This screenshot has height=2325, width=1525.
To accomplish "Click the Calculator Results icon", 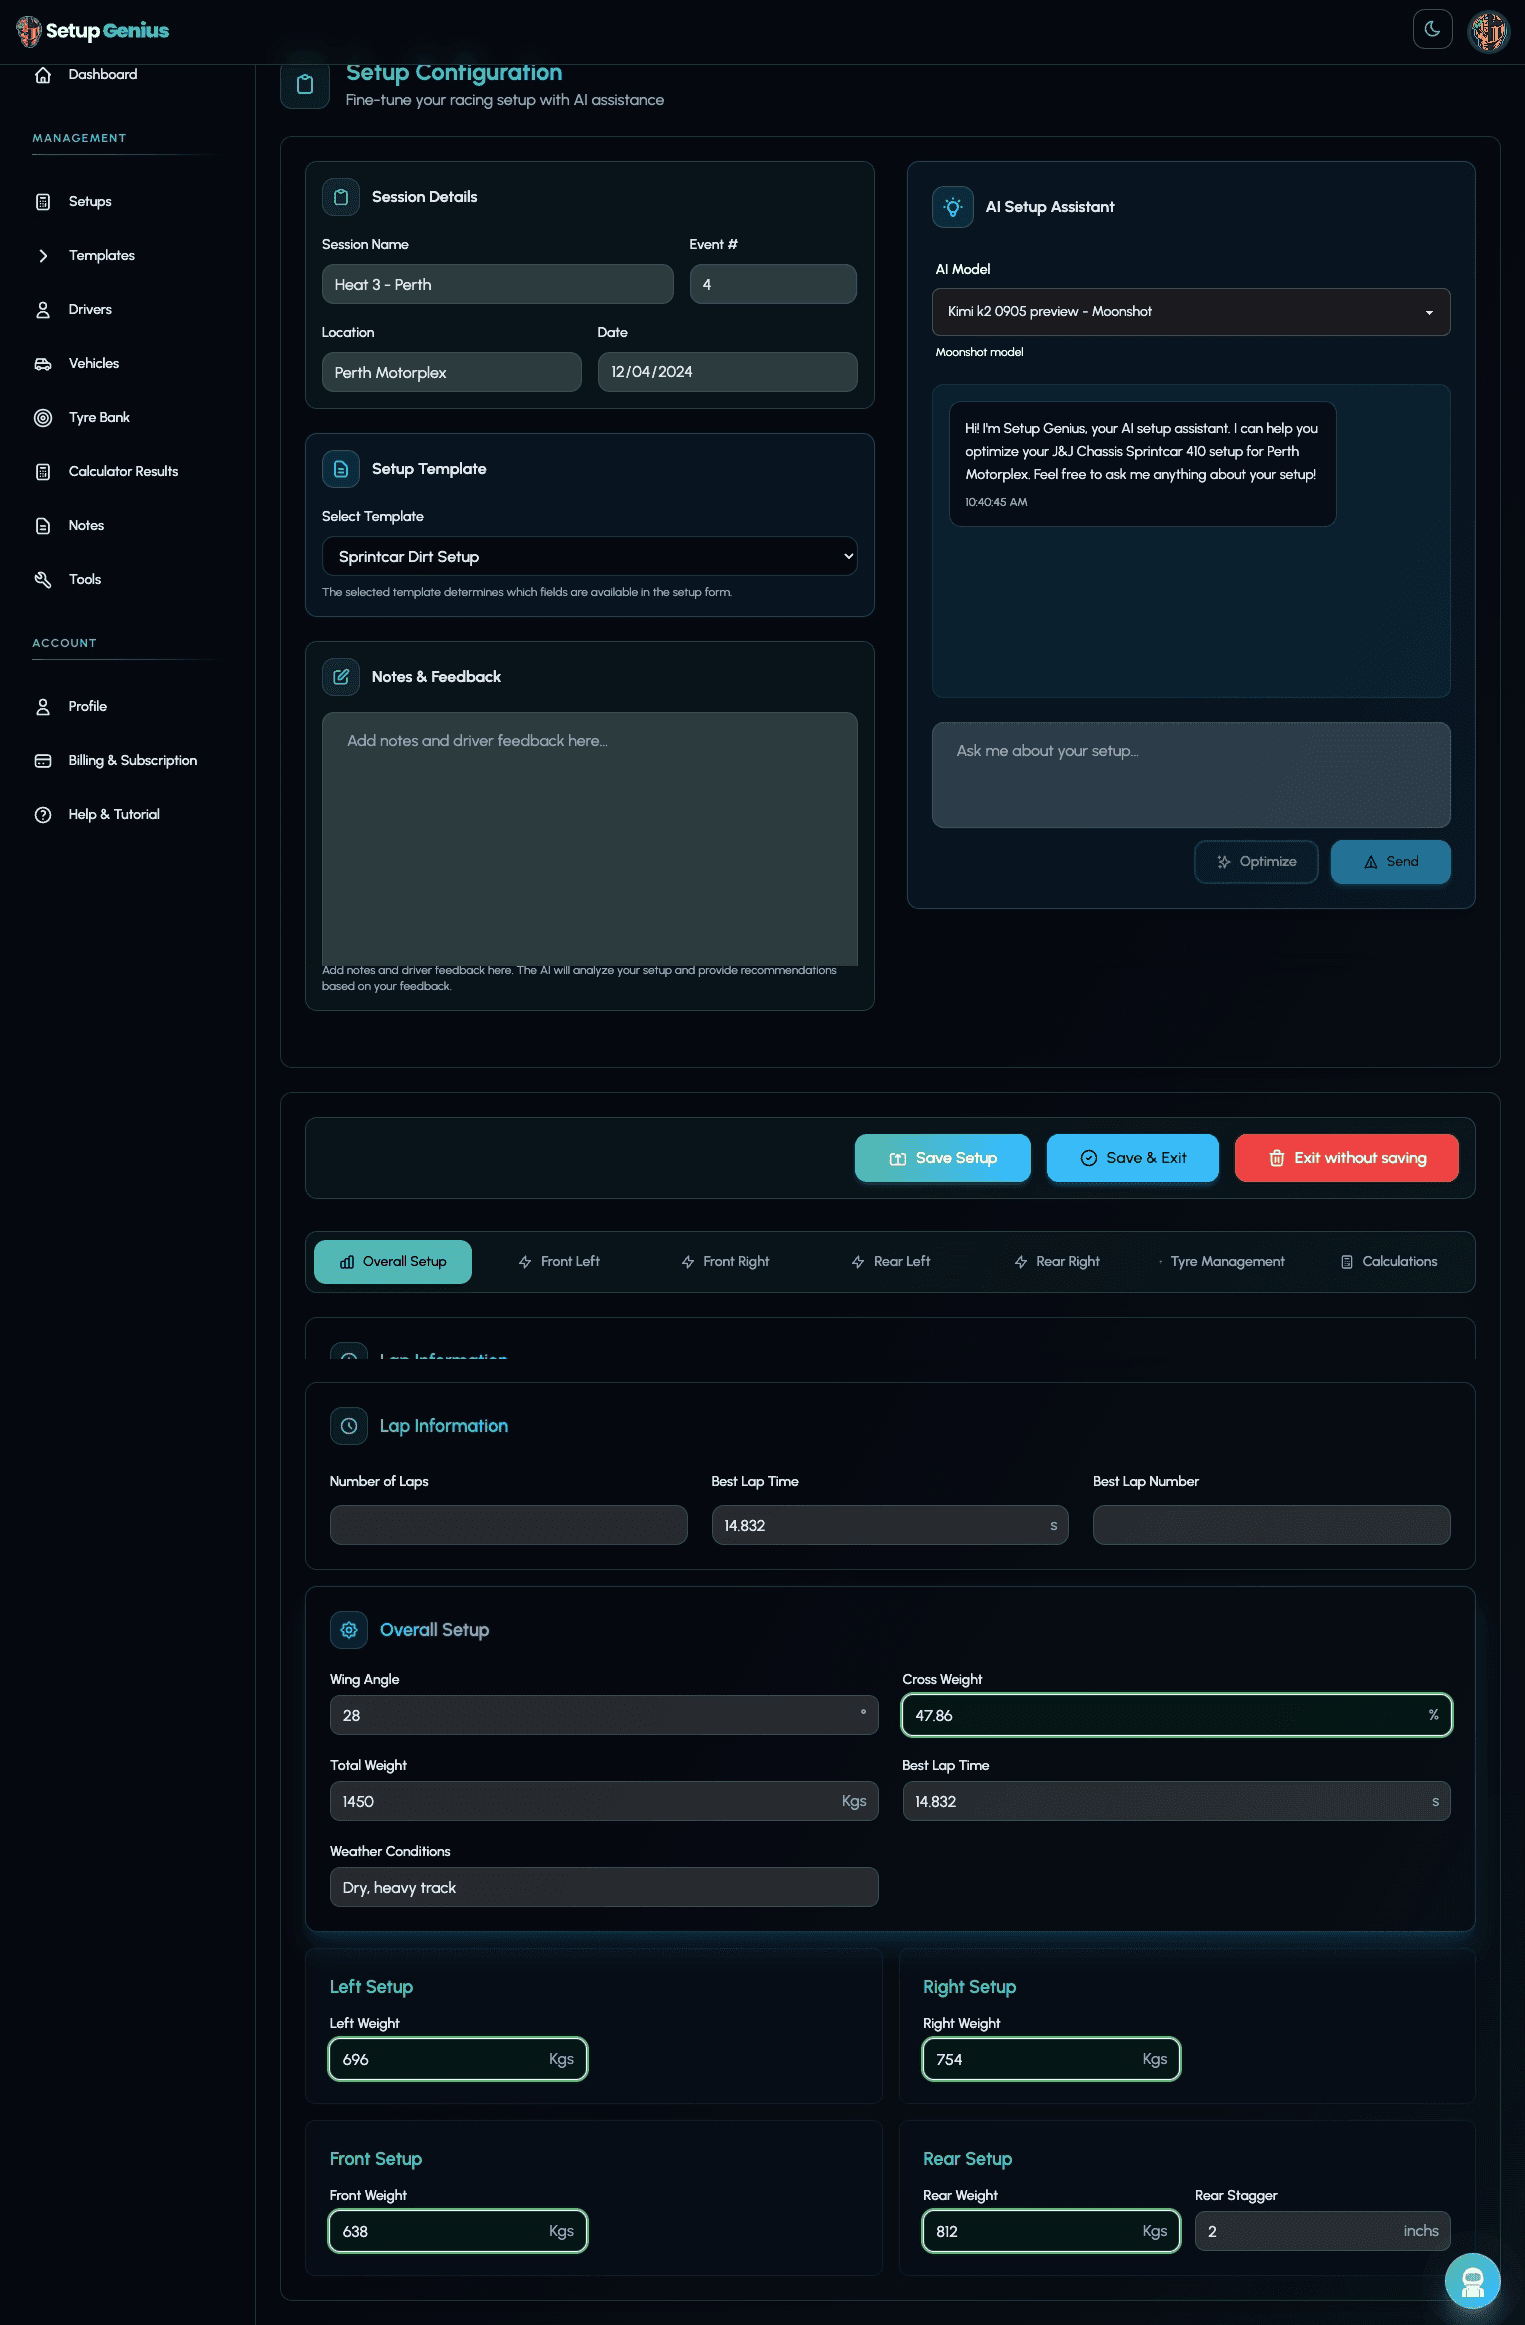I will point(43,472).
